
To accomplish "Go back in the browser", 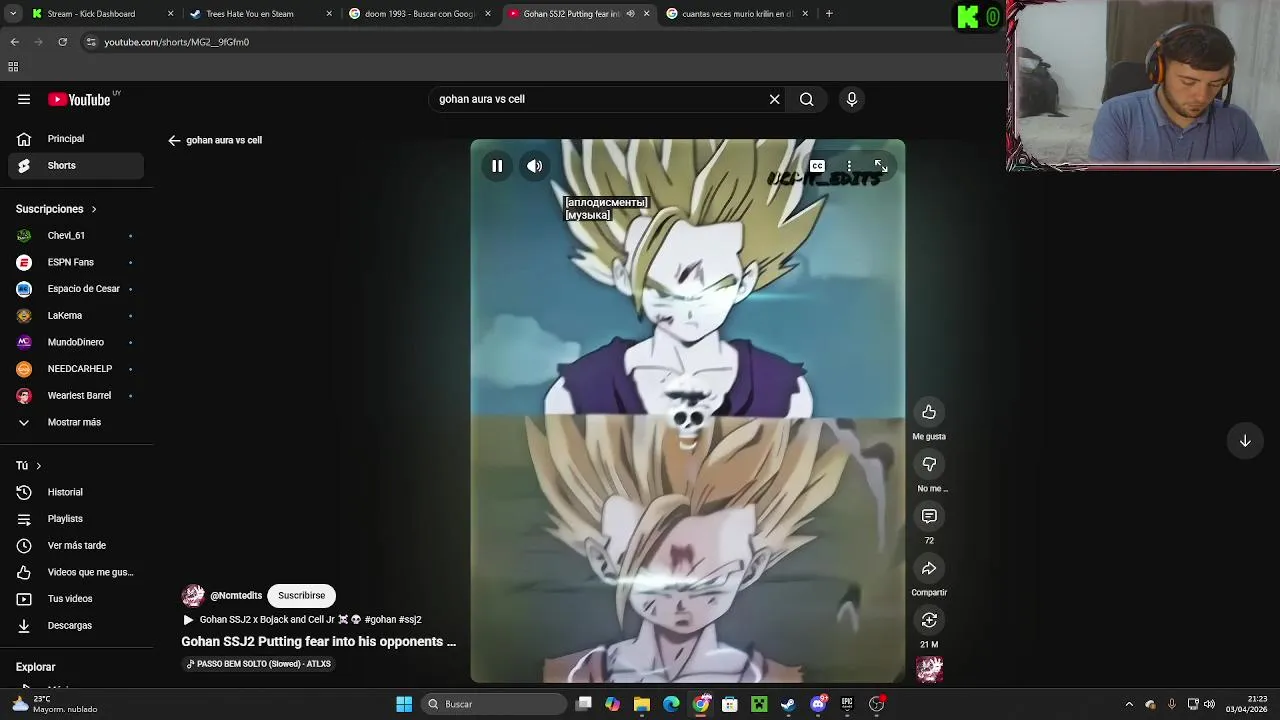I will coord(14,42).
